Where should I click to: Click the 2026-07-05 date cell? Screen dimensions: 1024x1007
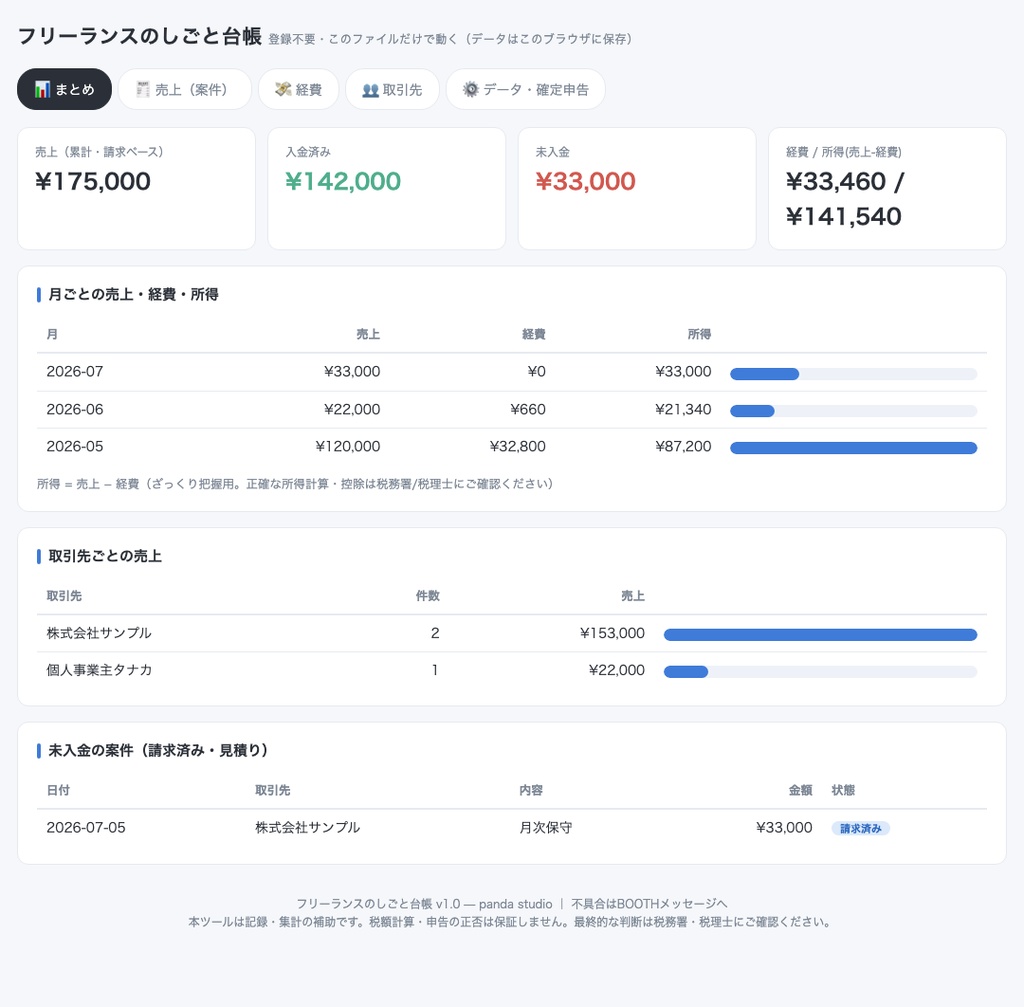point(86,827)
